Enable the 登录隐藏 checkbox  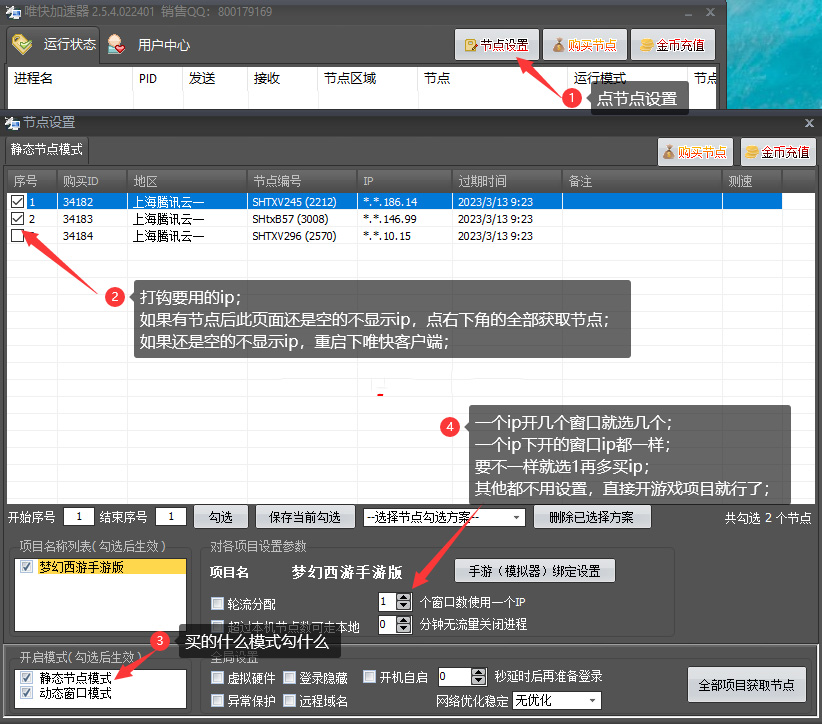click(289, 677)
